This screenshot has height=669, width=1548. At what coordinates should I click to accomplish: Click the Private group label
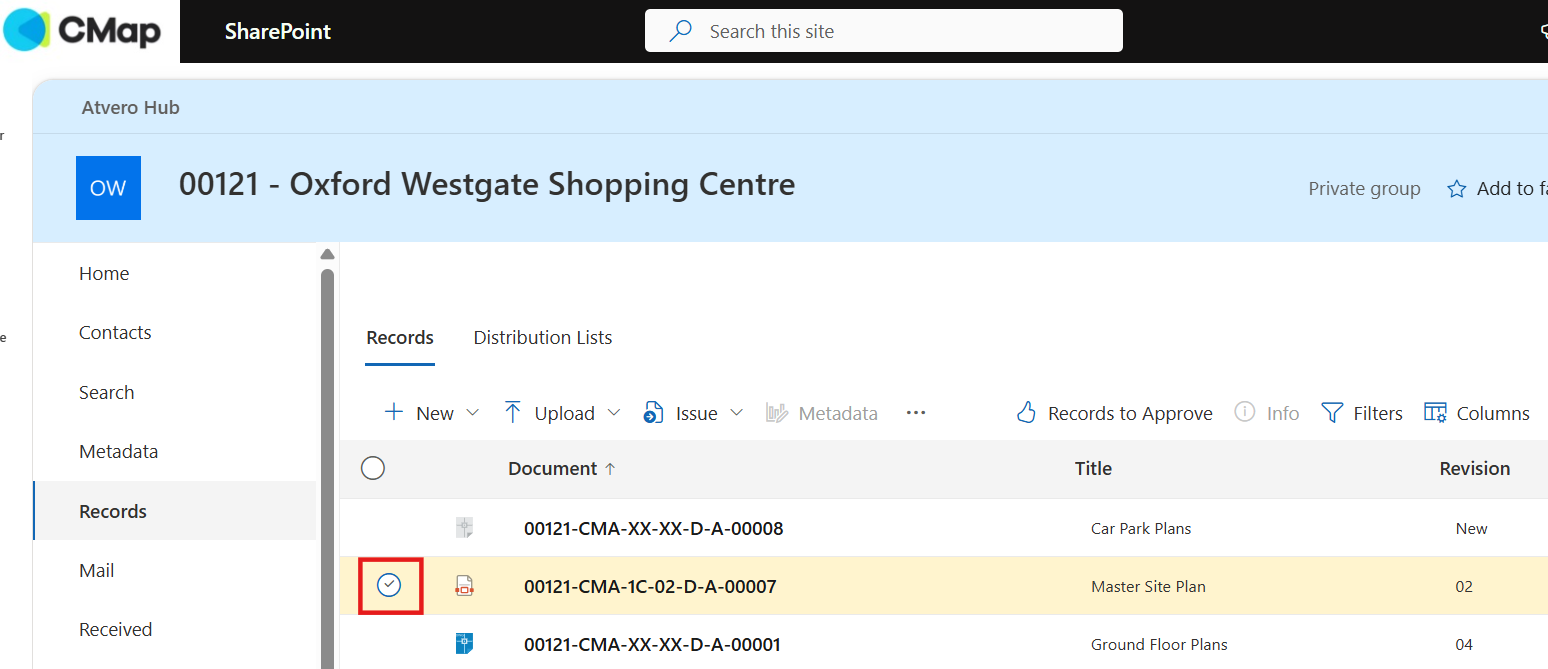1364,189
